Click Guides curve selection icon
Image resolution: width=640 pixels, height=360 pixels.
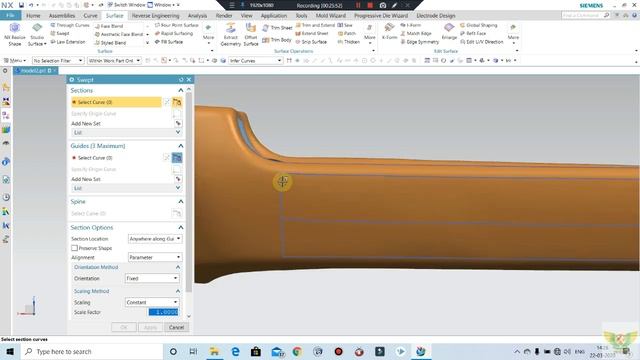177,158
